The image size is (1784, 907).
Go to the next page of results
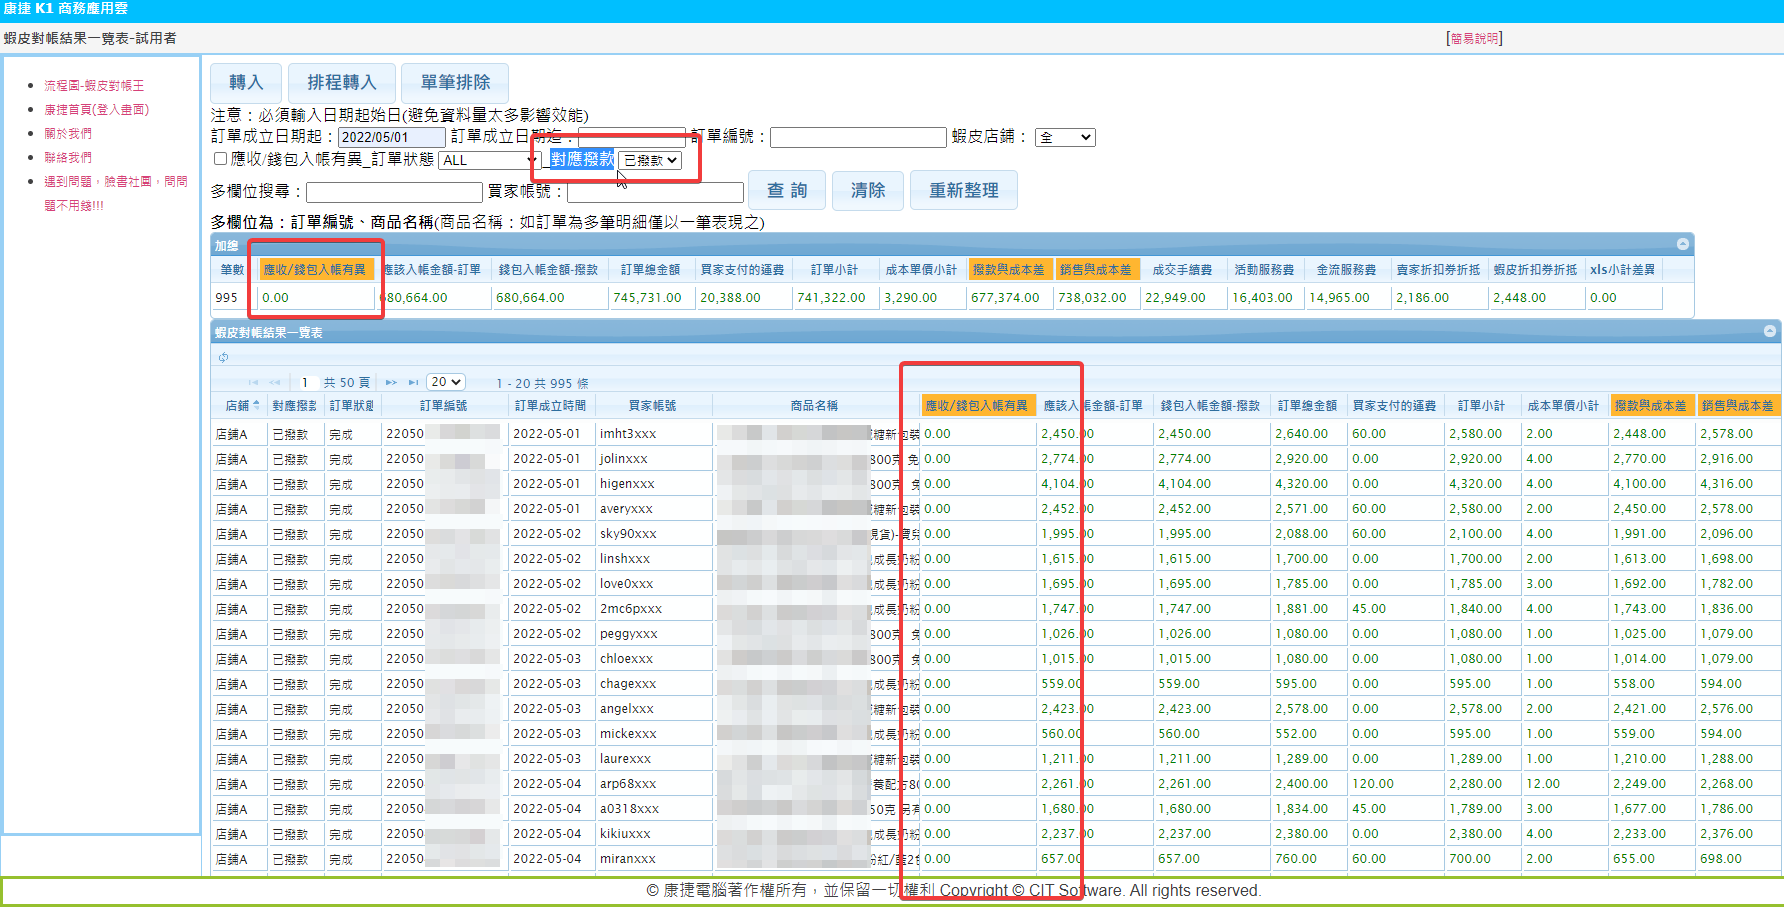(391, 383)
